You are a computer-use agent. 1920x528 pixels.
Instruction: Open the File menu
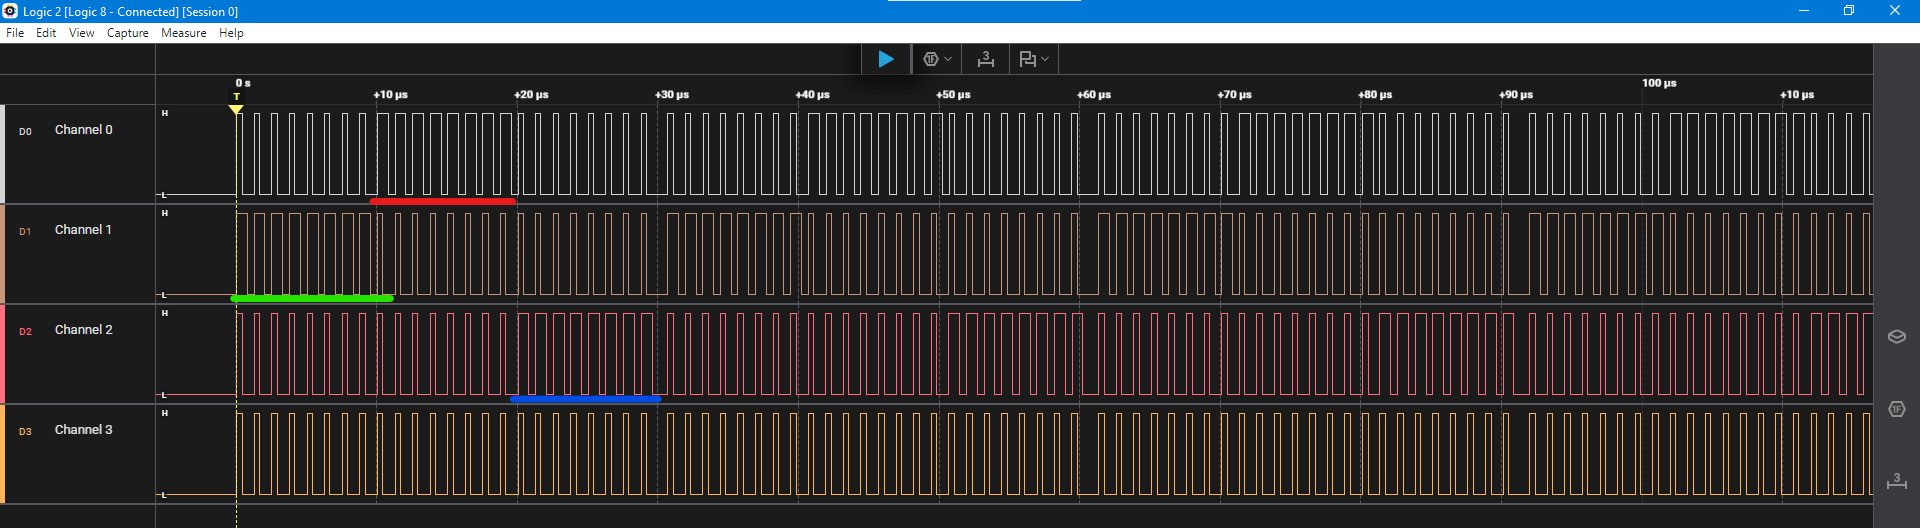pos(15,33)
